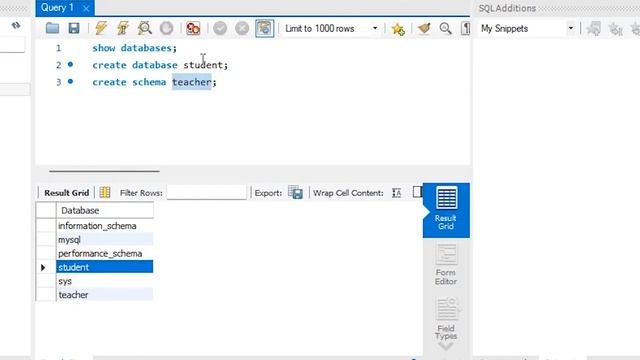Toggle the continue-on-error icon with red circles

193,28
